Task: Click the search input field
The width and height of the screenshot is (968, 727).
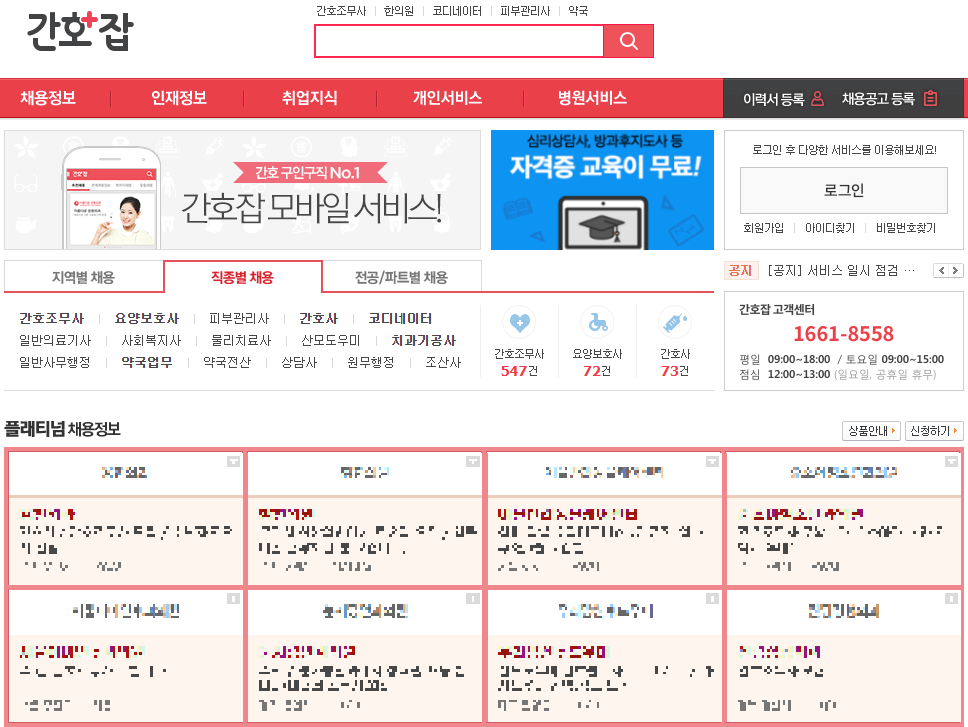Action: 459,41
